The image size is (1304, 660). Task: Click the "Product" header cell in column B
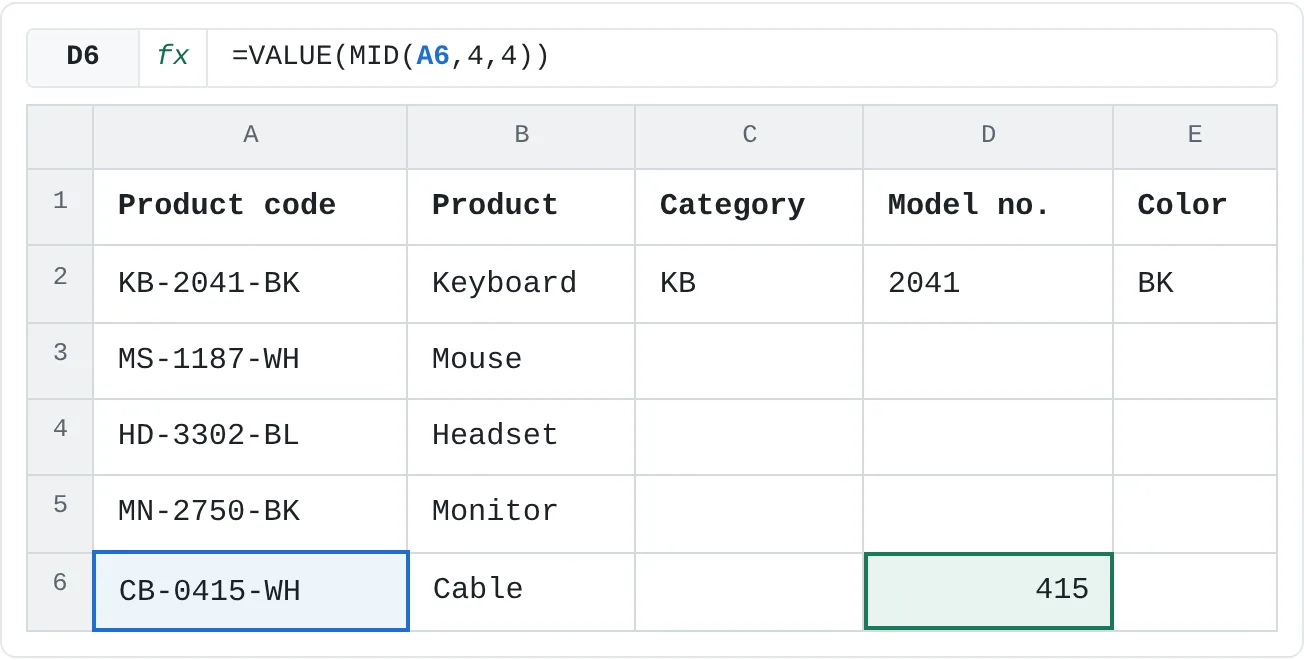[x=521, y=206]
